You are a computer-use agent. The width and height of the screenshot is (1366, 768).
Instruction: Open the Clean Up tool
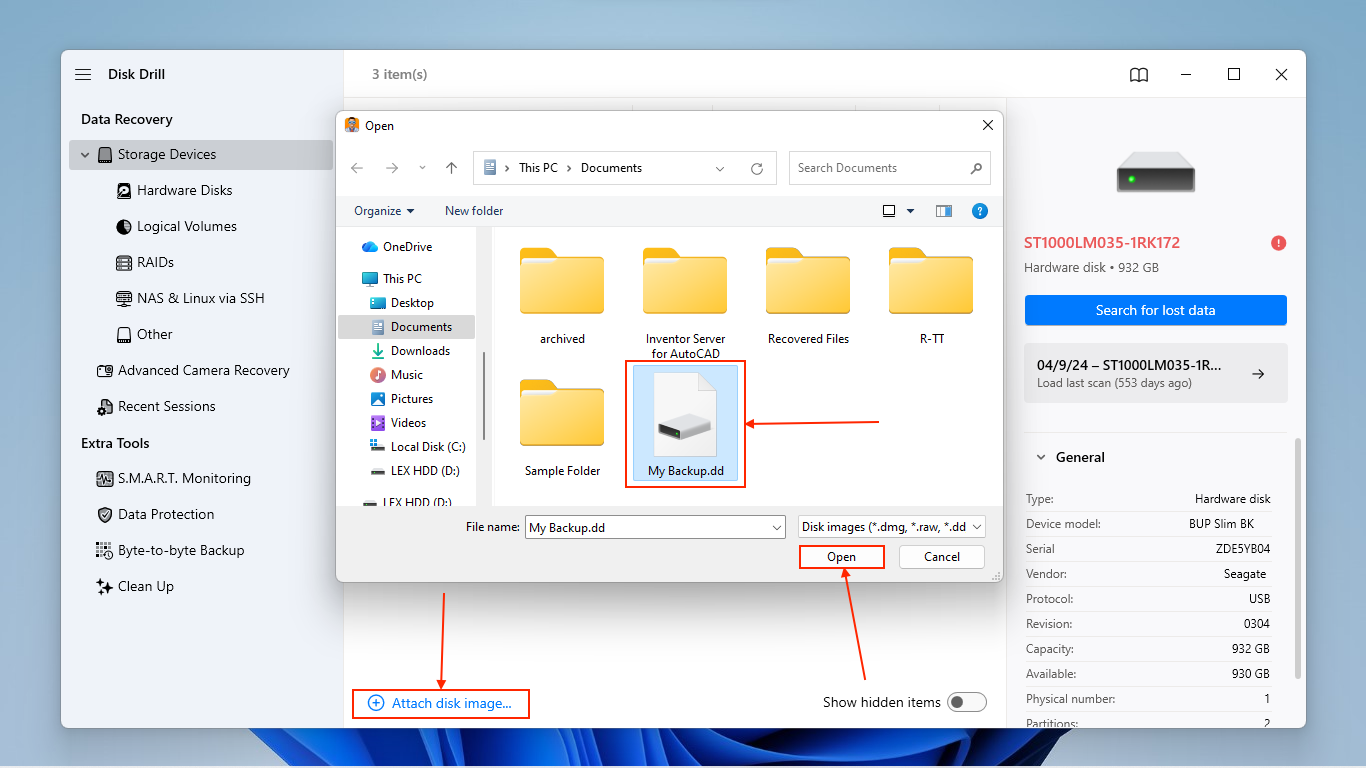pyautogui.click(x=146, y=586)
